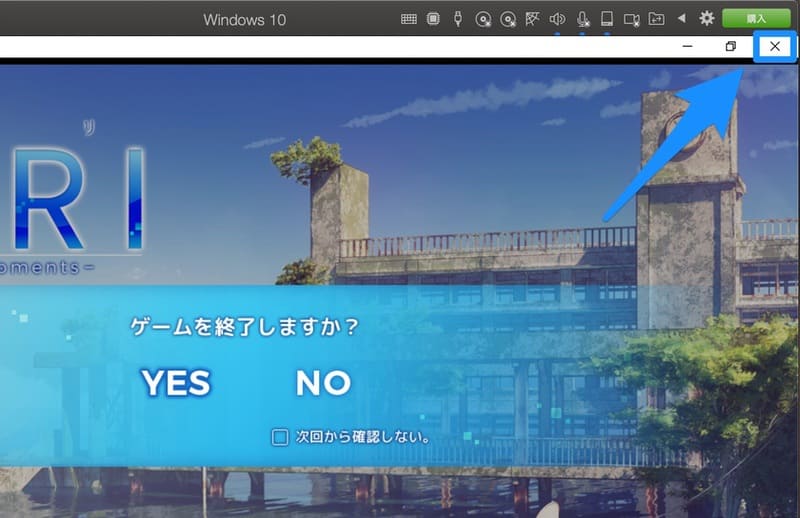Close the game window with X

pos(774,47)
